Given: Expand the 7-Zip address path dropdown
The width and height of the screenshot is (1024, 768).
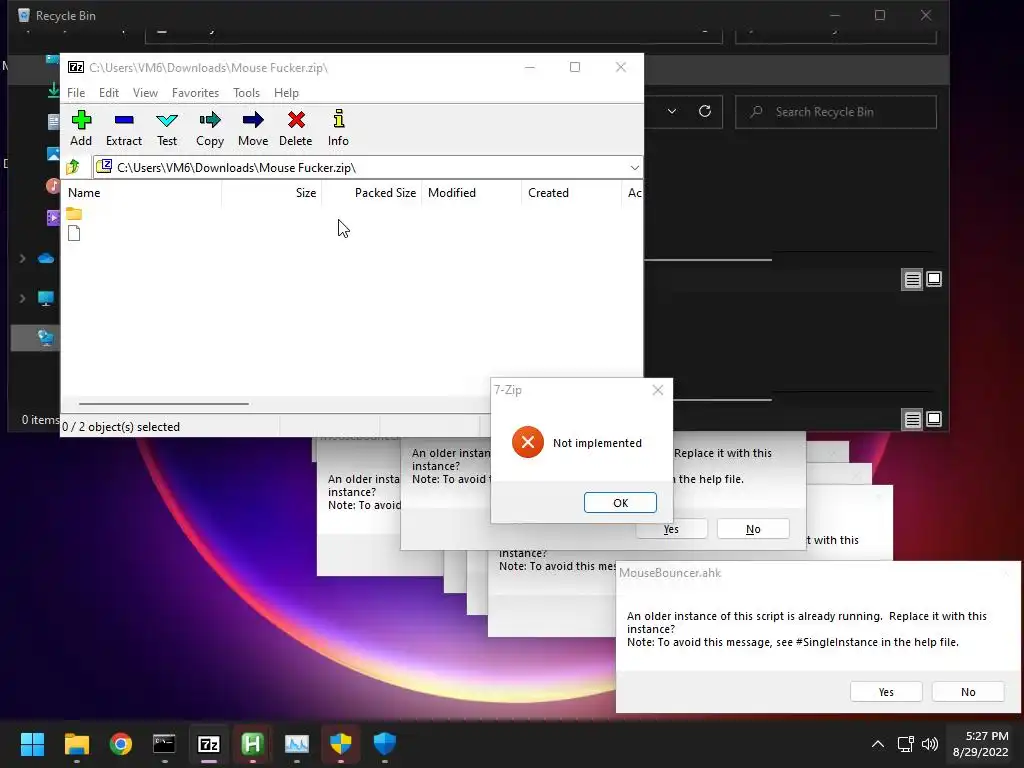Looking at the screenshot, I should tap(634, 168).
